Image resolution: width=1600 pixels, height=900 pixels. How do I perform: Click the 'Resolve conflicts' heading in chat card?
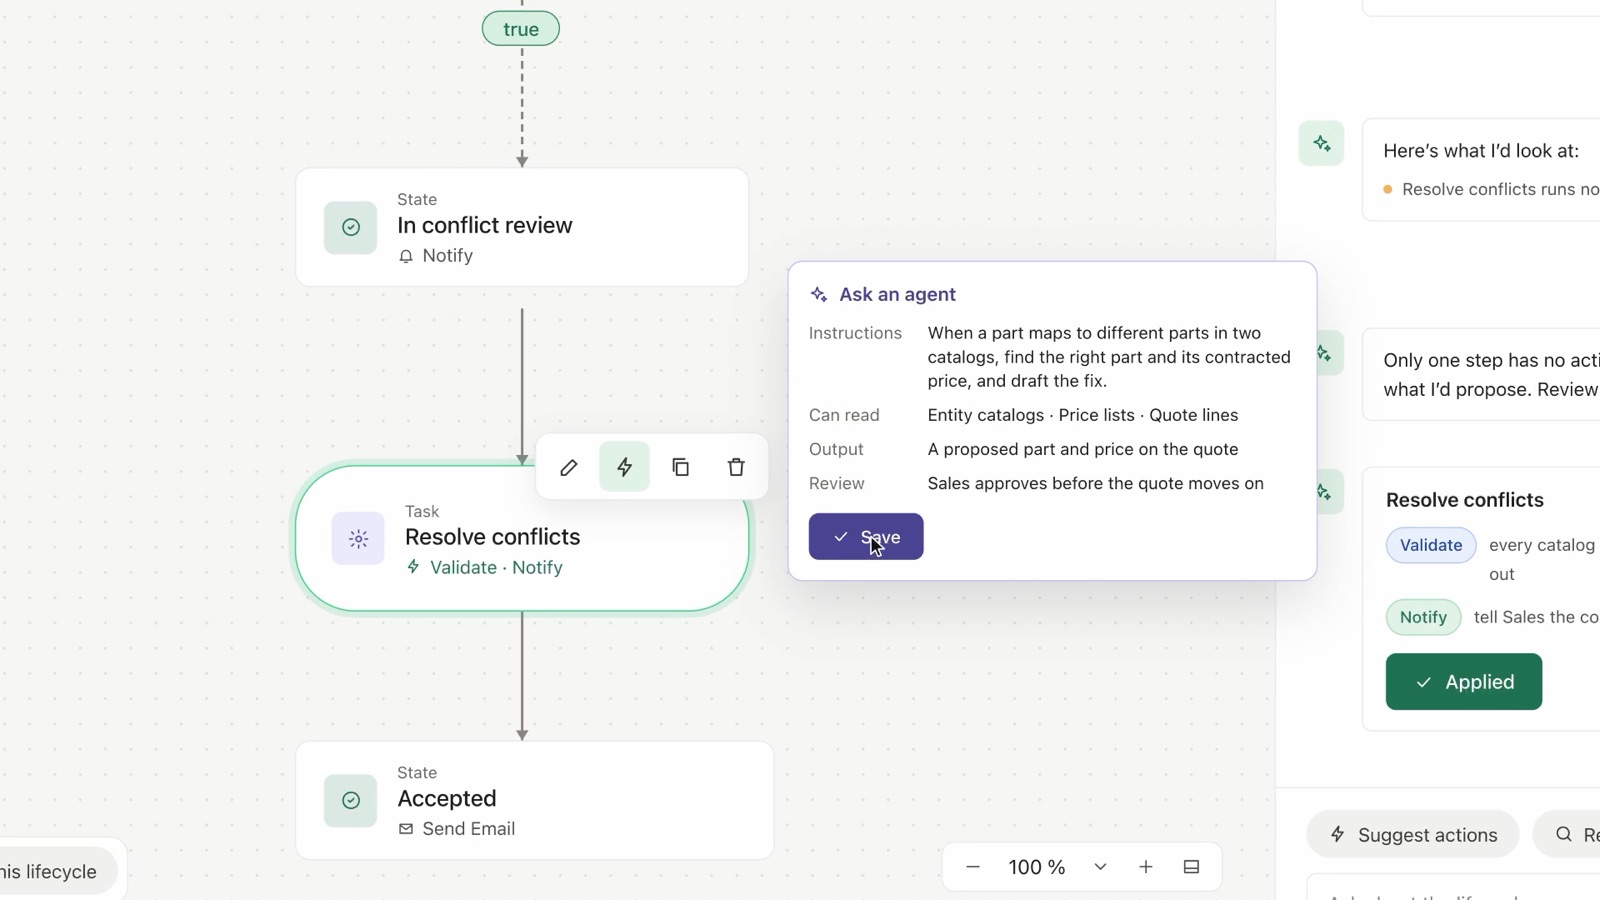click(1465, 500)
